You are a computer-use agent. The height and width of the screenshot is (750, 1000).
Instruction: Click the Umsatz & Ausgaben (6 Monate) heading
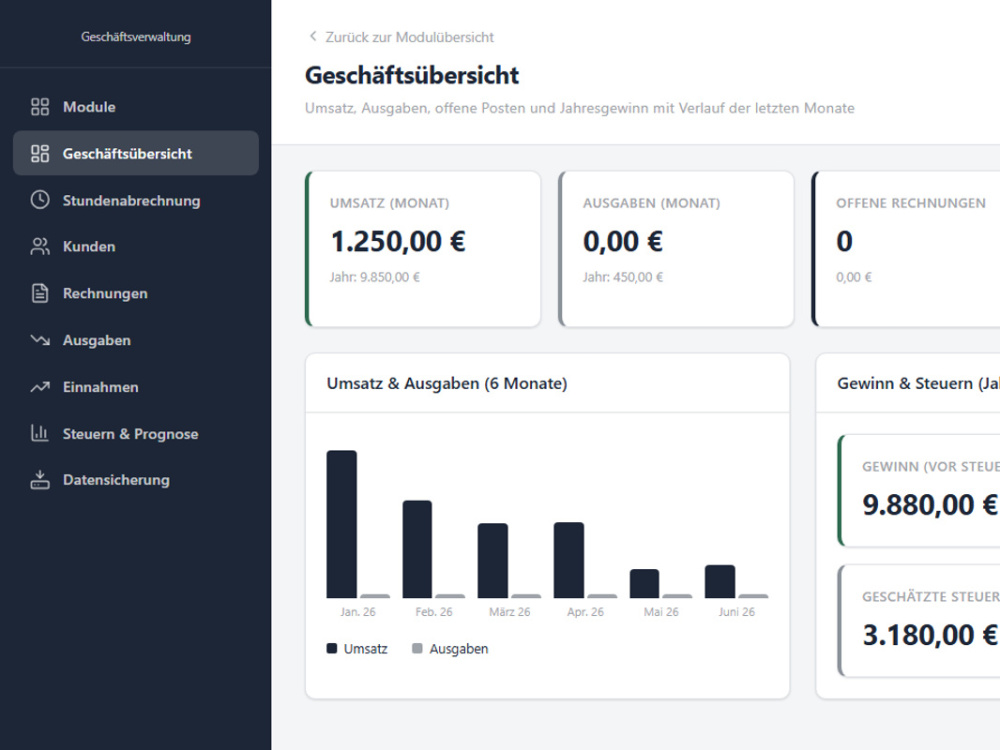(447, 383)
